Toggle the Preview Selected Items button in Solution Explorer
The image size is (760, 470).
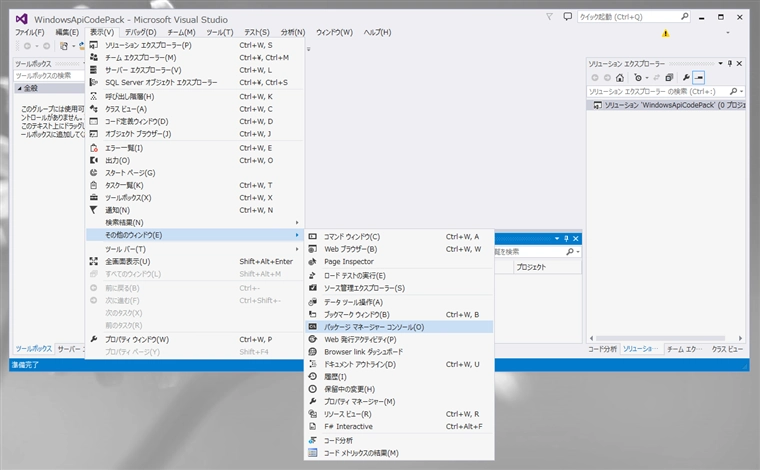click(698, 78)
